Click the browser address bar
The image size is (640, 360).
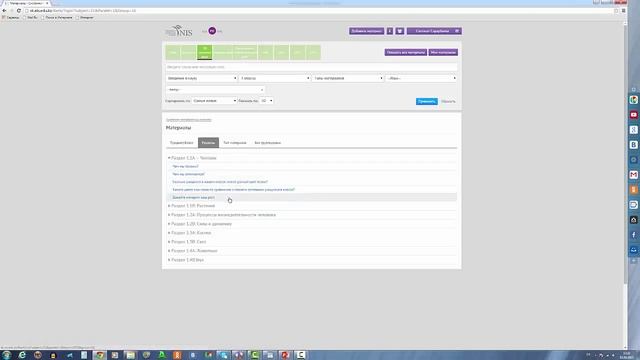click(318, 11)
